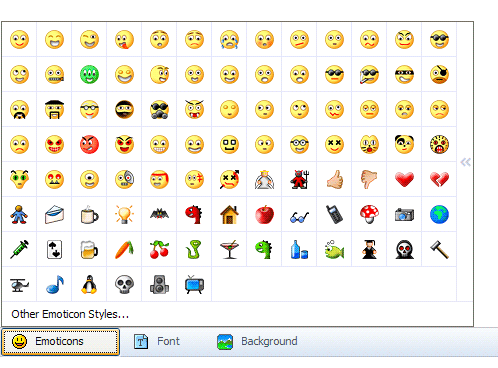This screenshot has width=498, height=368.
Task: Pick the panda face emoticon
Action: coord(404,144)
